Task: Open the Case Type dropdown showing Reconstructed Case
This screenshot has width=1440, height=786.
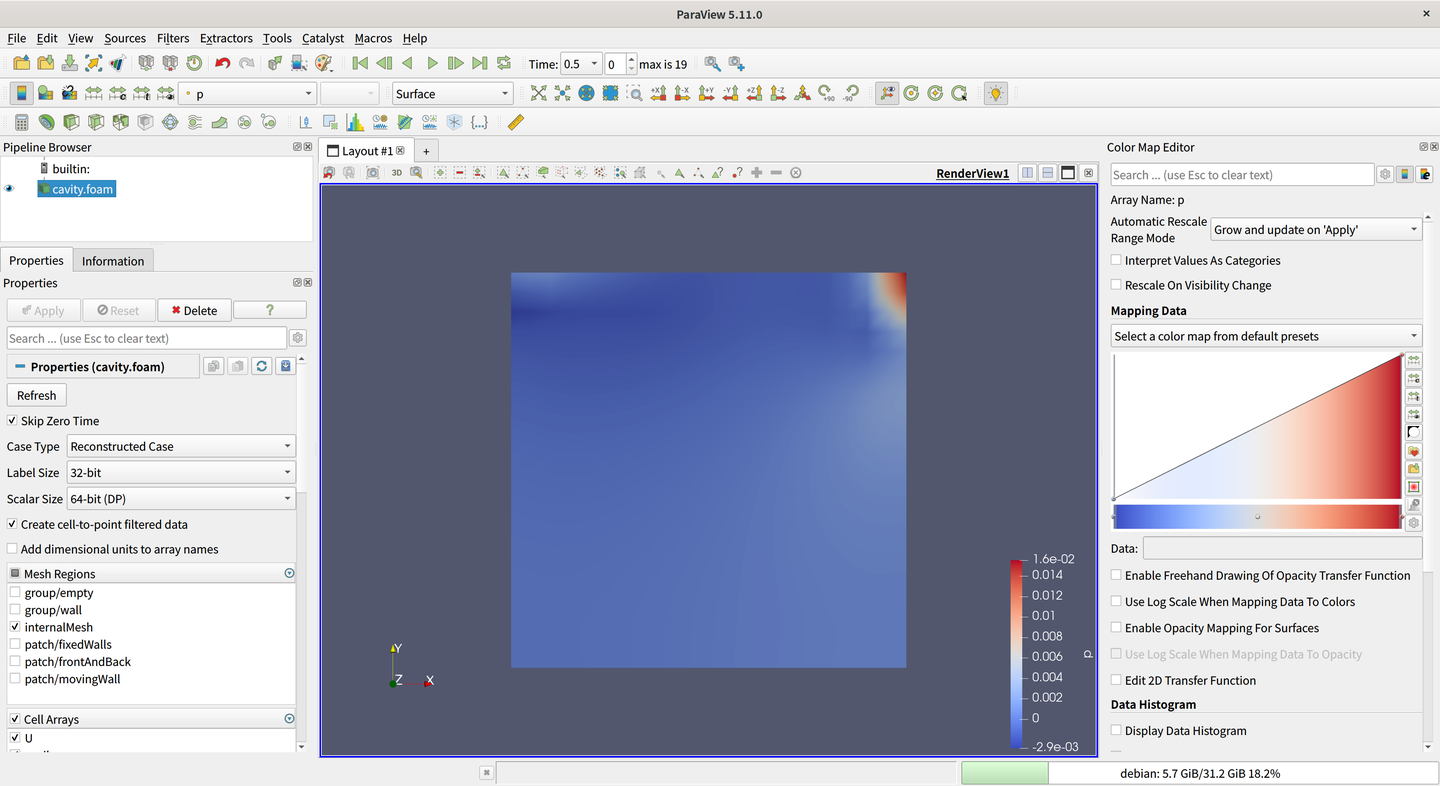Action: 181,446
